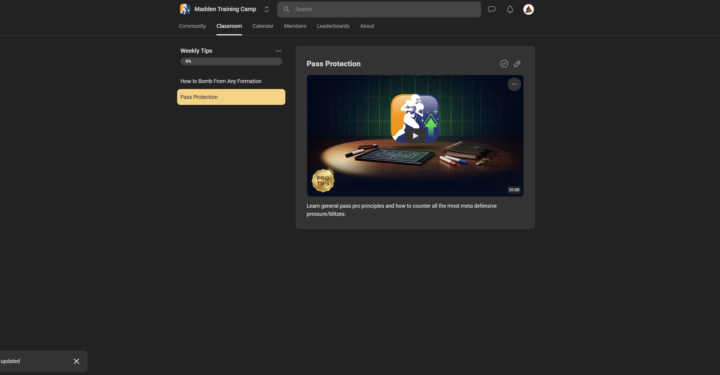
Task: Open the Members tab
Action: click(x=295, y=26)
